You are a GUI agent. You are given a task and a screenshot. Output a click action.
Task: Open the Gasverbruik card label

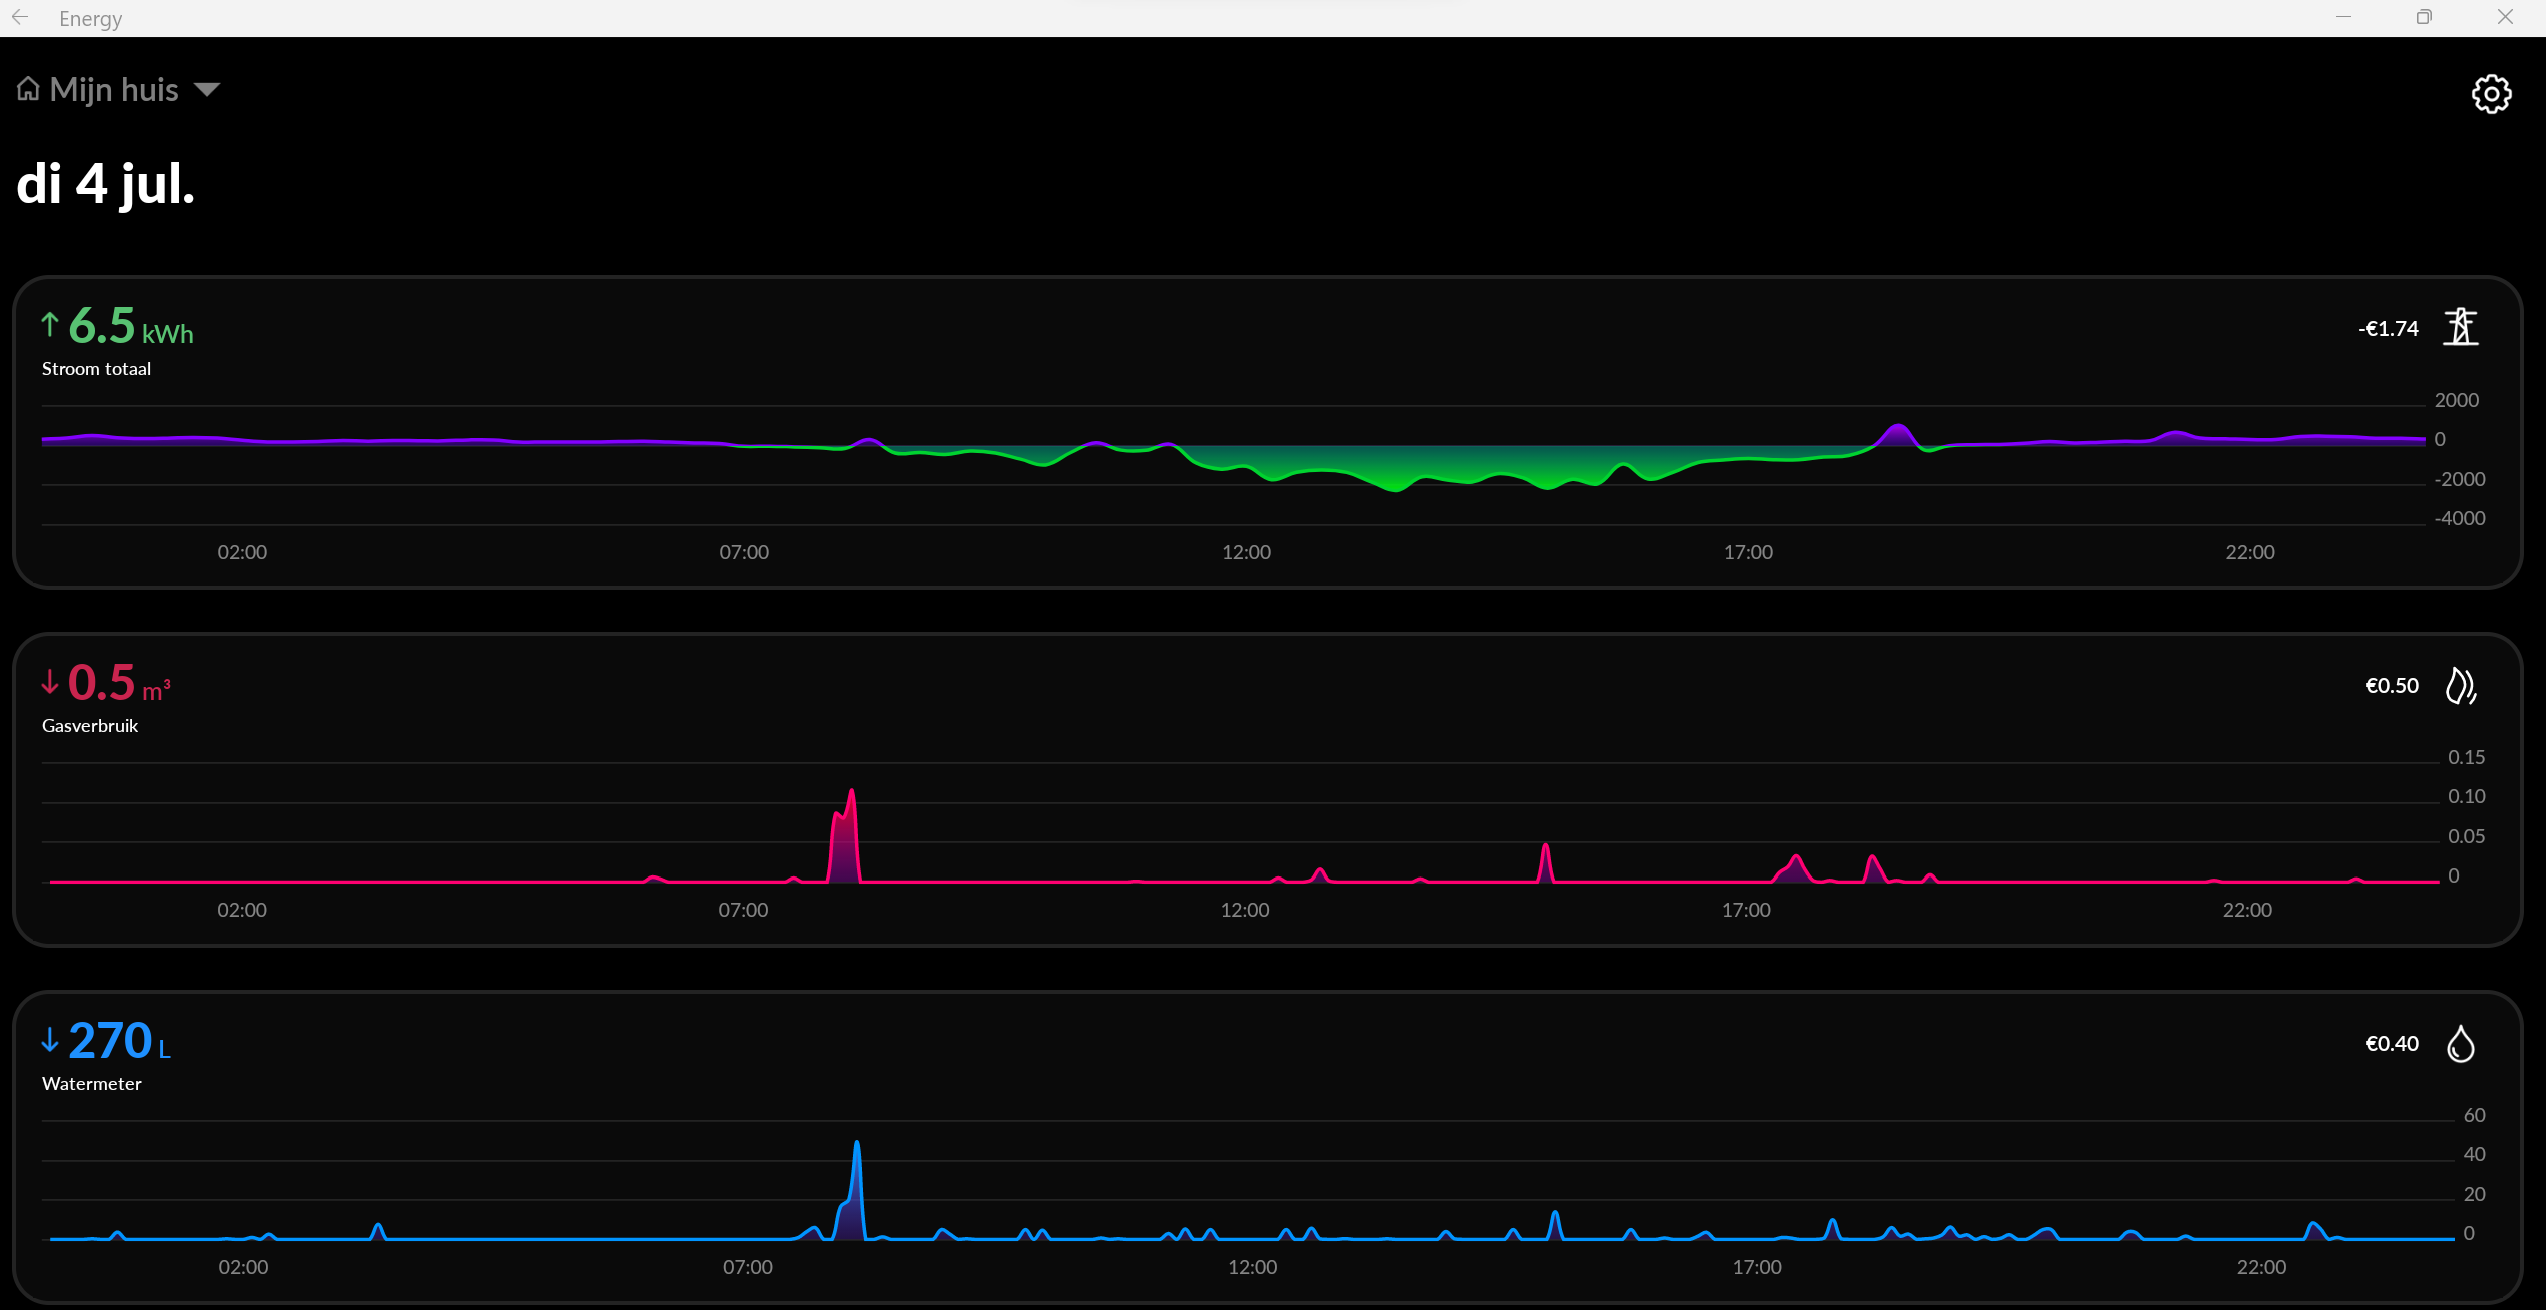pos(90,726)
